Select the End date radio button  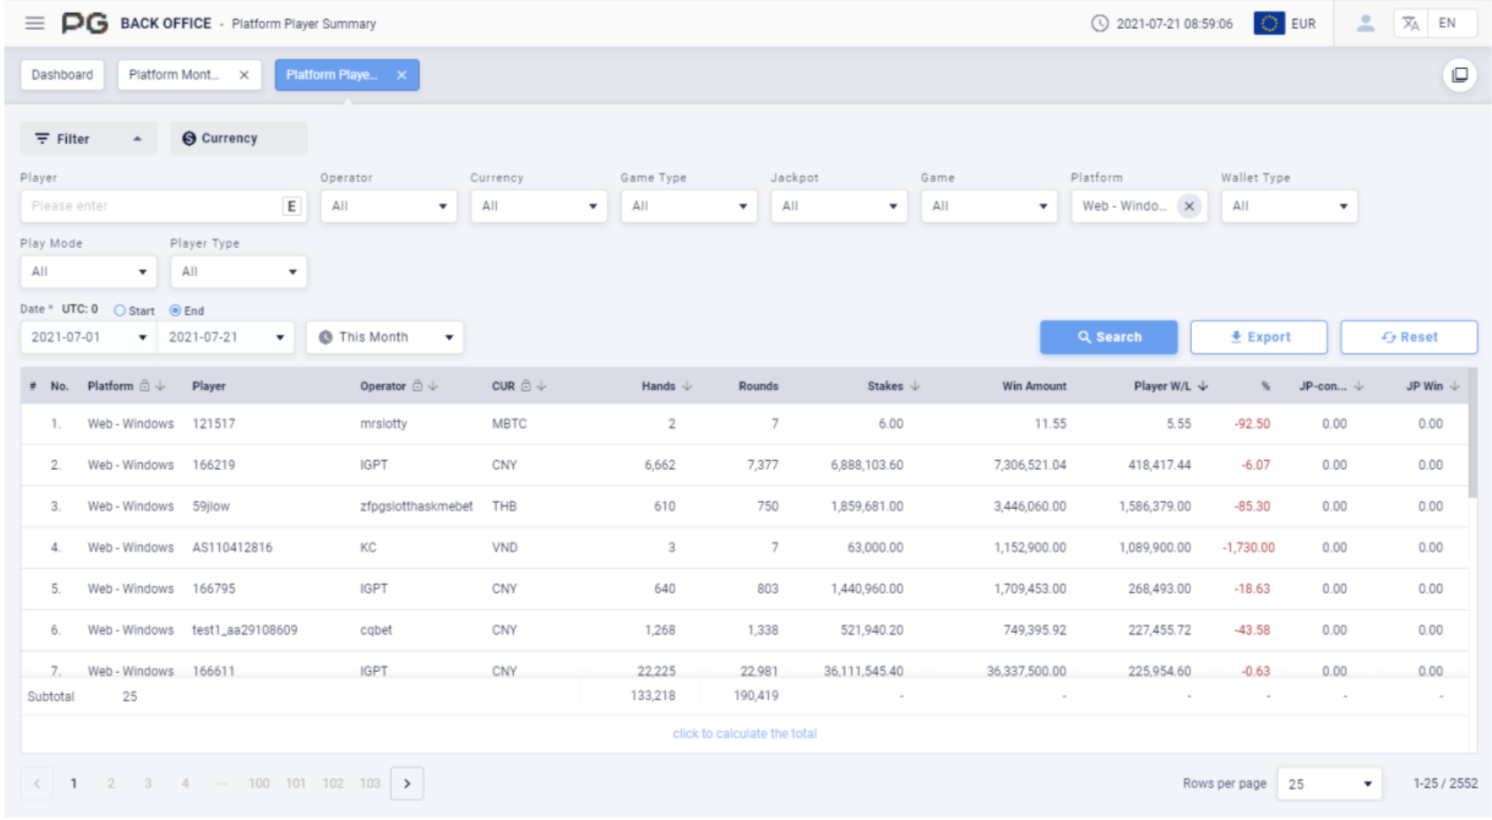click(x=175, y=311)
